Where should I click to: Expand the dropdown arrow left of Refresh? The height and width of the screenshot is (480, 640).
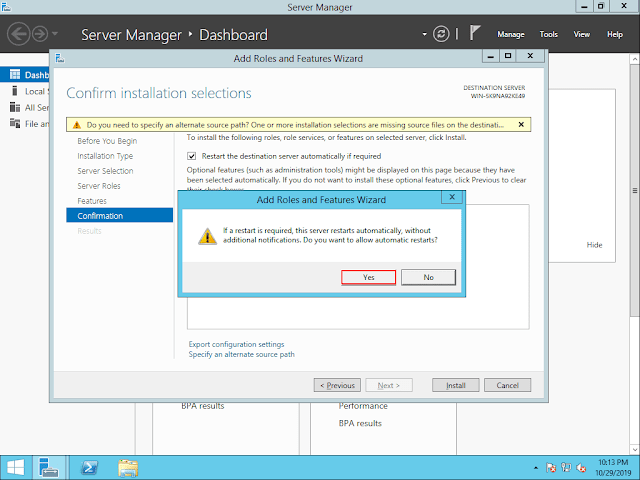[x=424, y=34]
